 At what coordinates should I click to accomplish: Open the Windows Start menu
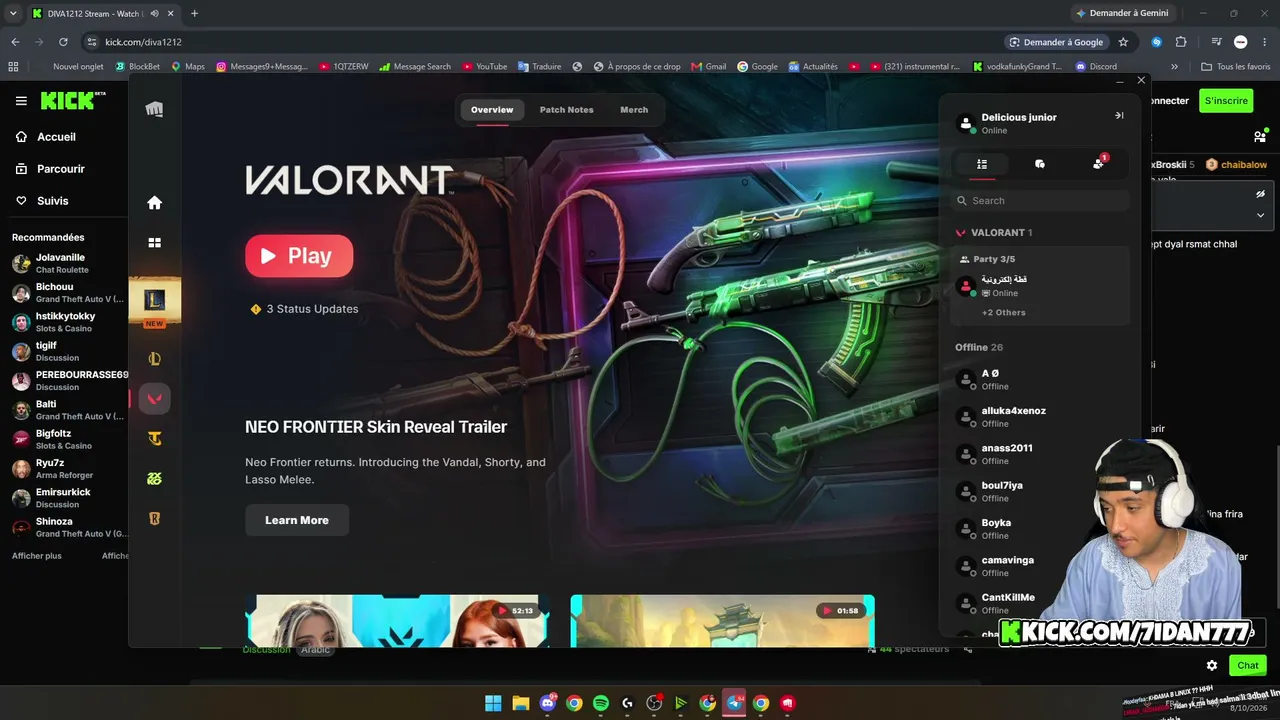click(x=493, y=703)
